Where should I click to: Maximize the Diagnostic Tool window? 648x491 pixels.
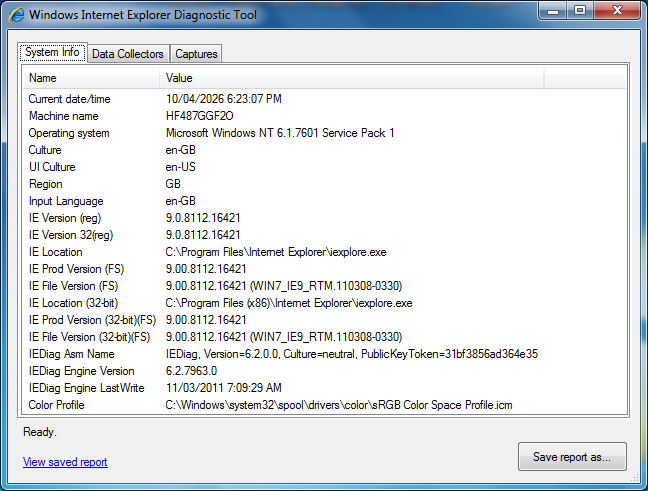(580, 11)
